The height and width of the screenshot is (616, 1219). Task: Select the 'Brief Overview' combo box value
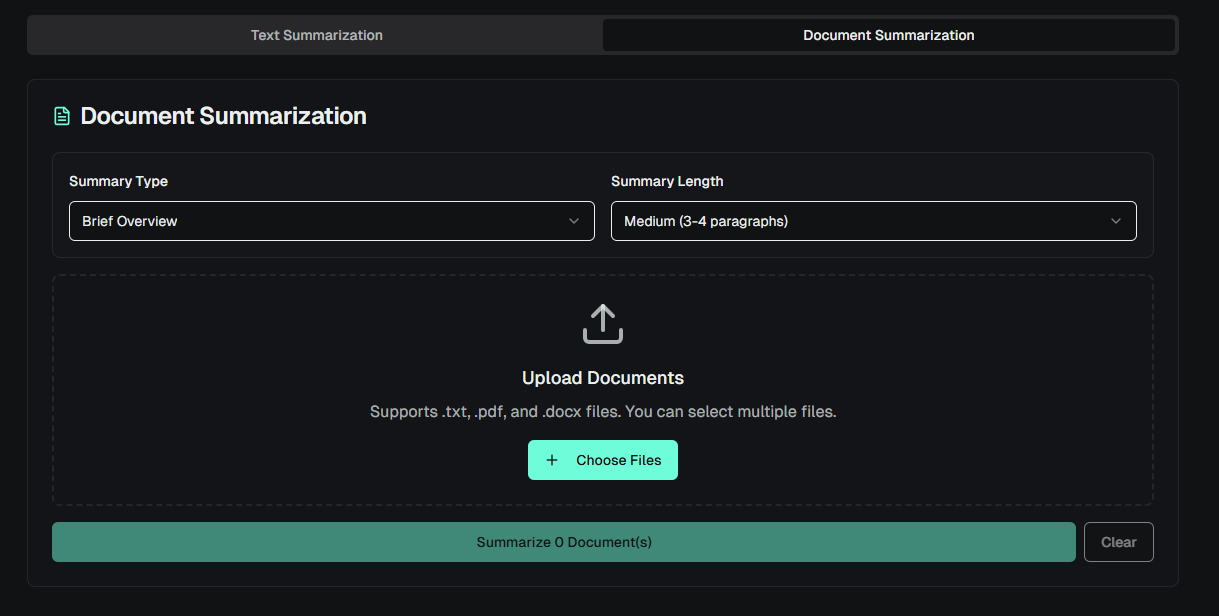click(x=130, y=221)
